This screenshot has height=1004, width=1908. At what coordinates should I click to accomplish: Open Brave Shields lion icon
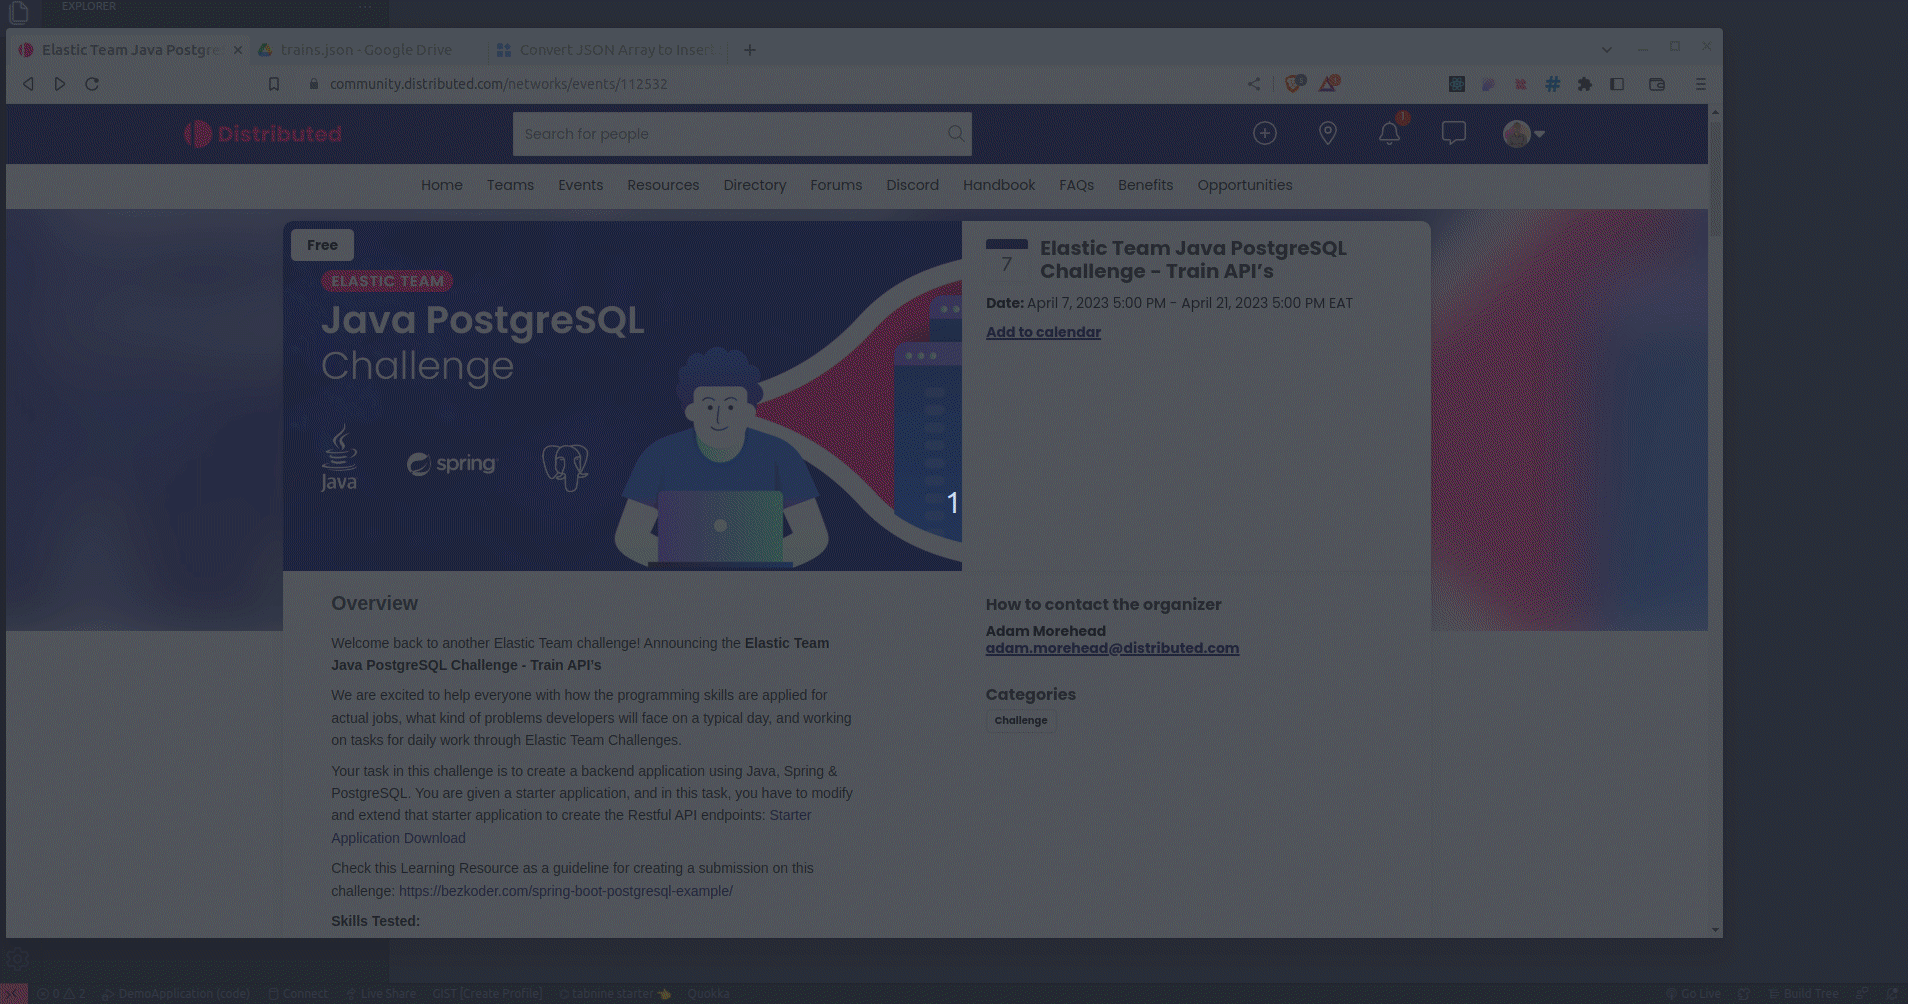pyautogui.click(x=1294, y=84)
